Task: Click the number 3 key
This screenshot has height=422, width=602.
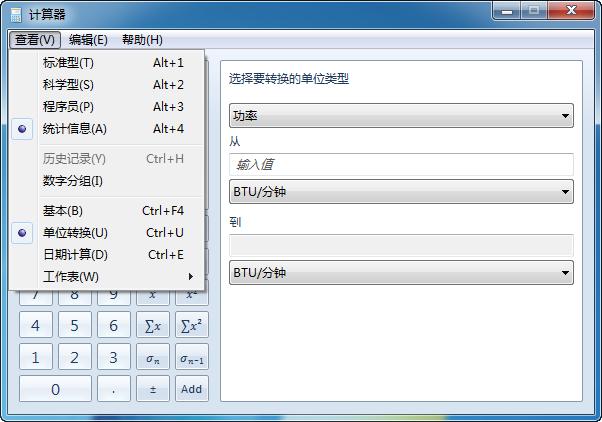Action: [x=114, y=357]
